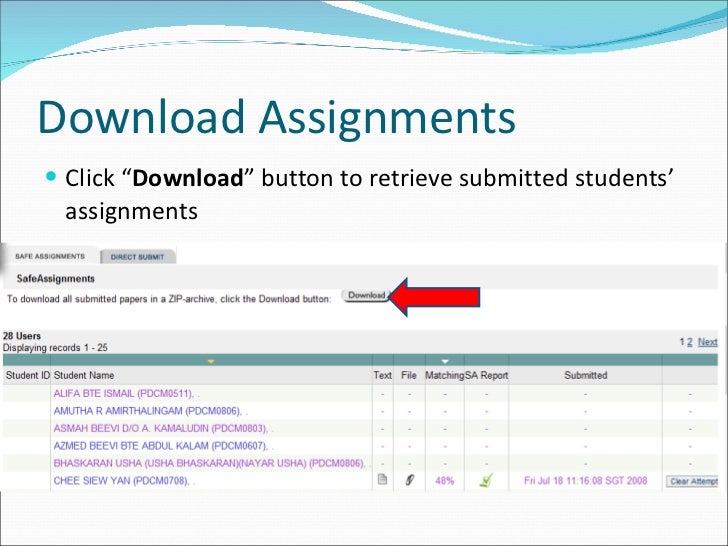Click the 'Download Assignments' slide title
Image resolution: width=728 pixels, height=546 pixels.
pos(277,117)
